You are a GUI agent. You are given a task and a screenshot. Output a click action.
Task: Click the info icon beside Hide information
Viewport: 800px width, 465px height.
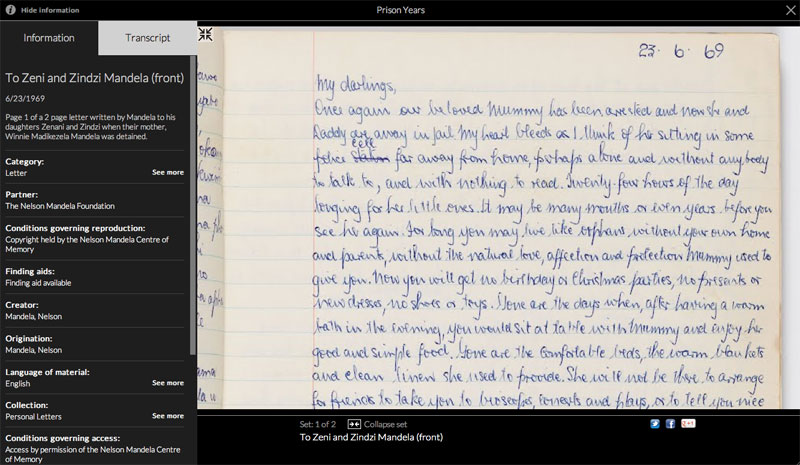[x=10, y=10]
